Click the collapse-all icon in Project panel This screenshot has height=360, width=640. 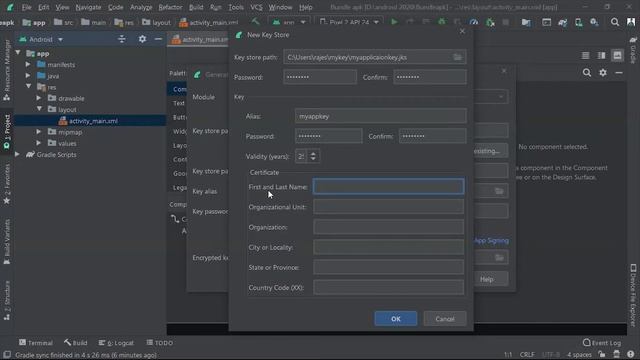[122, 39]
